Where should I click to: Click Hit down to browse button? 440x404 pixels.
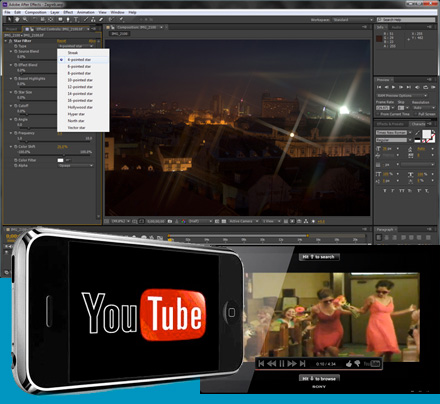[x=319, y=378]
